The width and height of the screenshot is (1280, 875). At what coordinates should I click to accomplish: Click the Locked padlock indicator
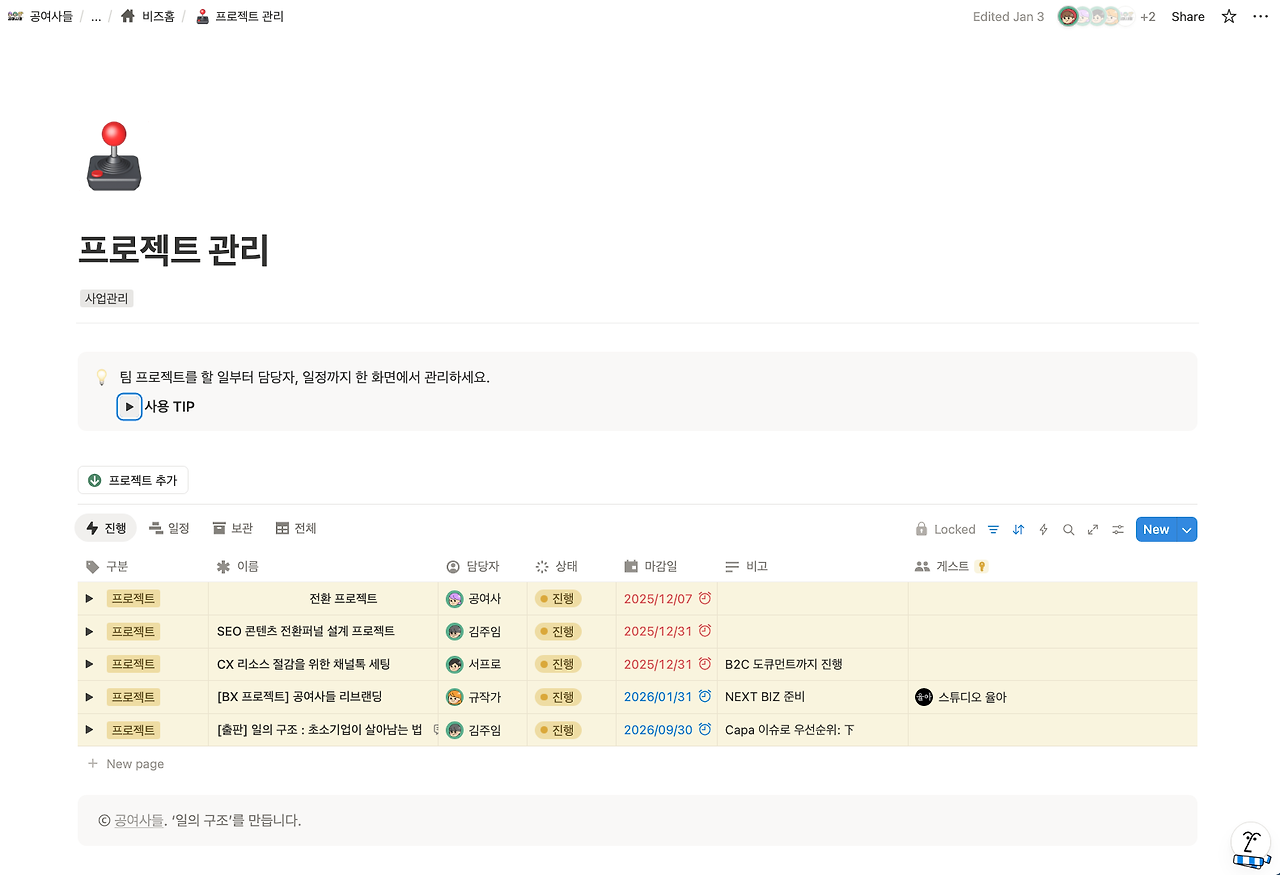coord(945,530)
